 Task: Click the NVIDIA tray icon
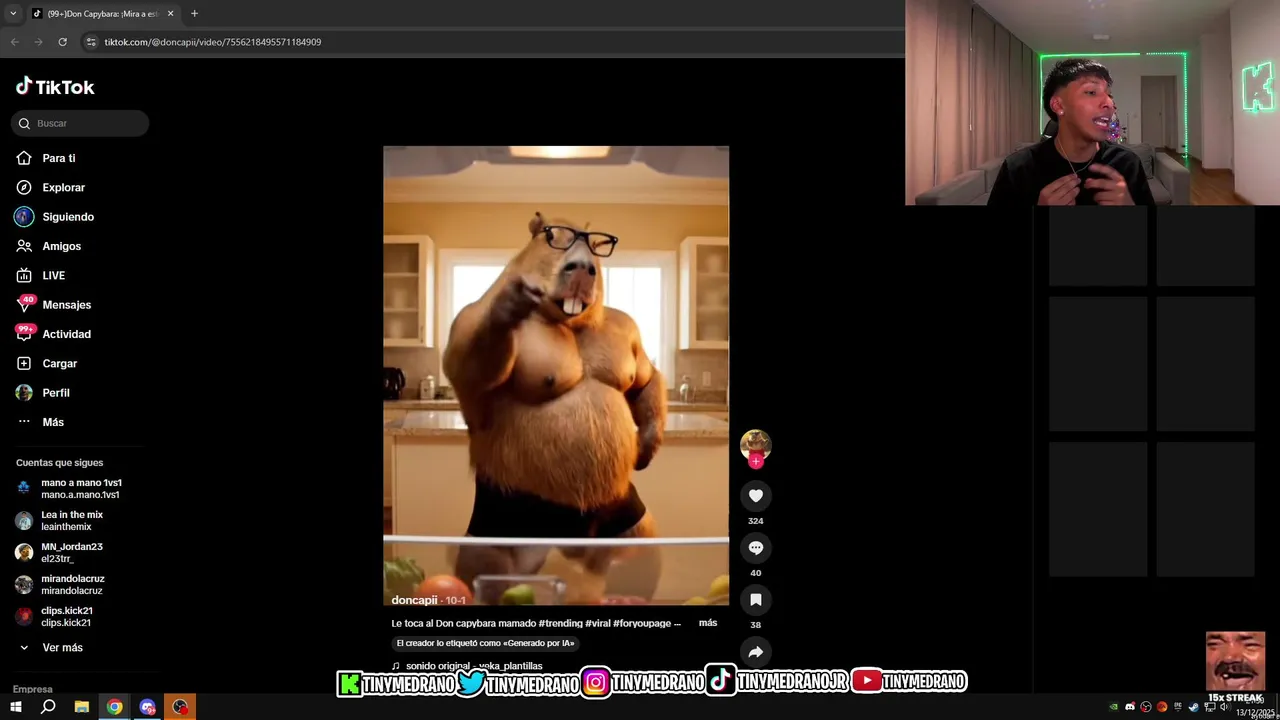click(1114, 707)
